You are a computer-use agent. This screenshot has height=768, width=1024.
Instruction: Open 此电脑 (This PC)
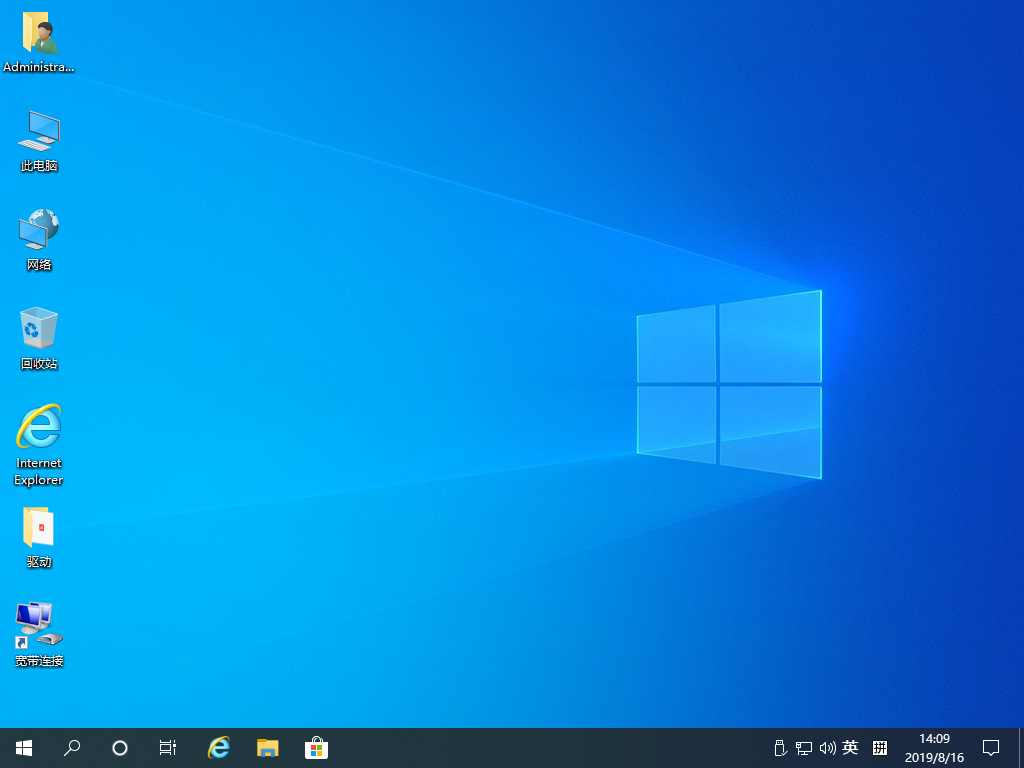coord(38,140)
